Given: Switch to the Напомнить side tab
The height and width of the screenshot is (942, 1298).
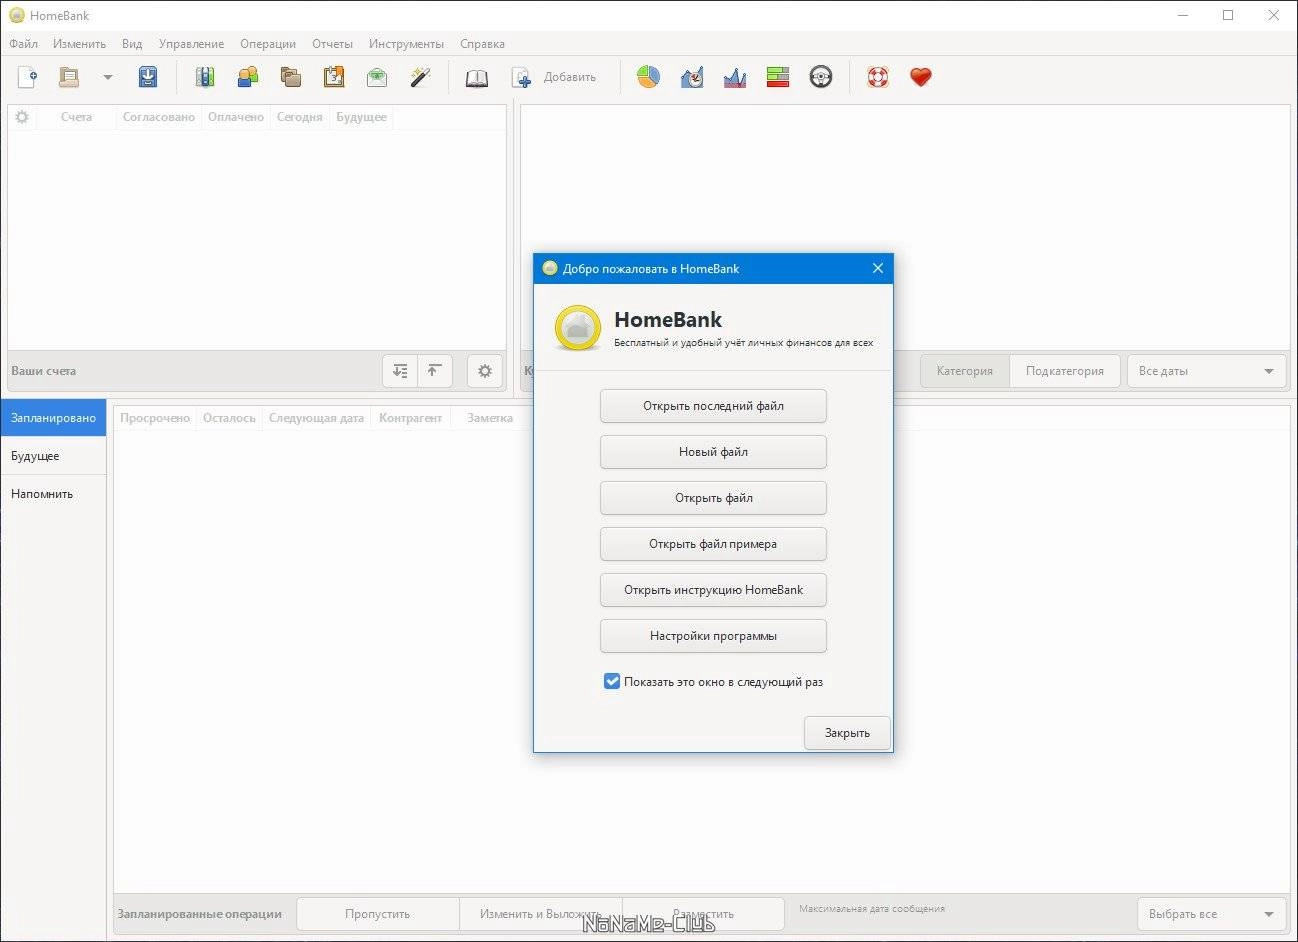Looking at the screenshot, I should click(x=53, y=494).
